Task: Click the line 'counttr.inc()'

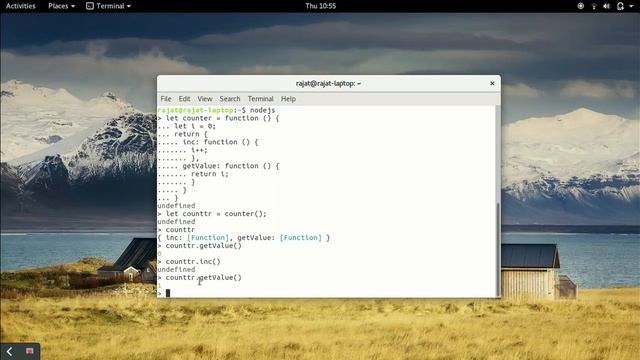Action: coord(193,262)
